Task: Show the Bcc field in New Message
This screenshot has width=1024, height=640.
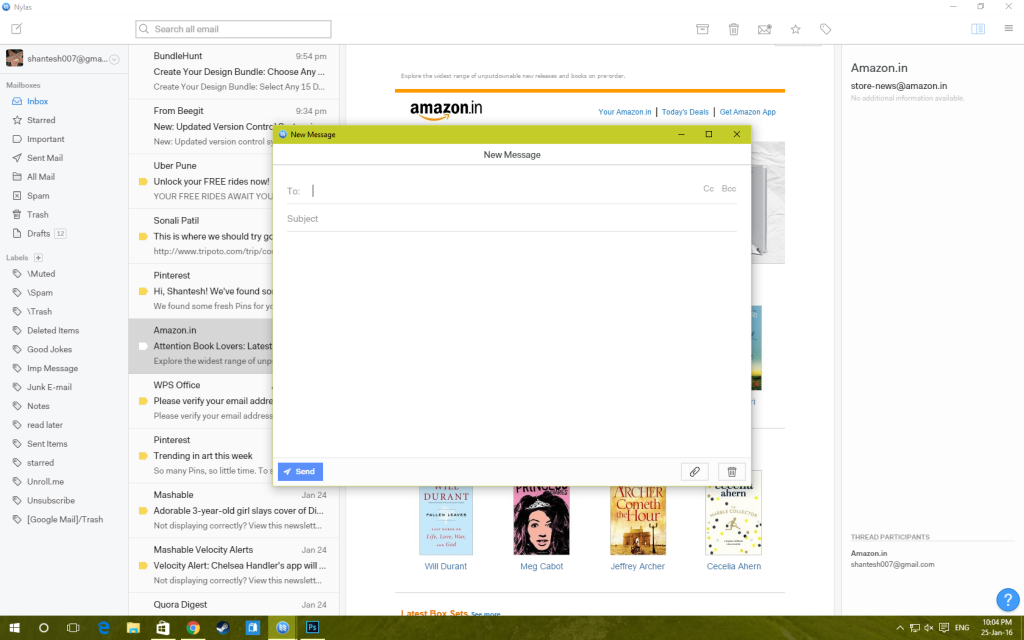Action: (x=729, y=189)
